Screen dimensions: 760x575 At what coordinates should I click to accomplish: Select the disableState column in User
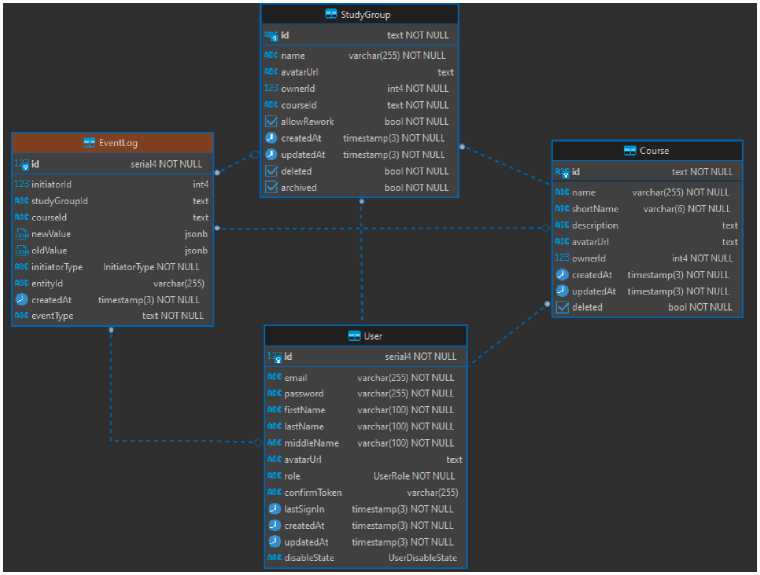click(x=309, y=558)
